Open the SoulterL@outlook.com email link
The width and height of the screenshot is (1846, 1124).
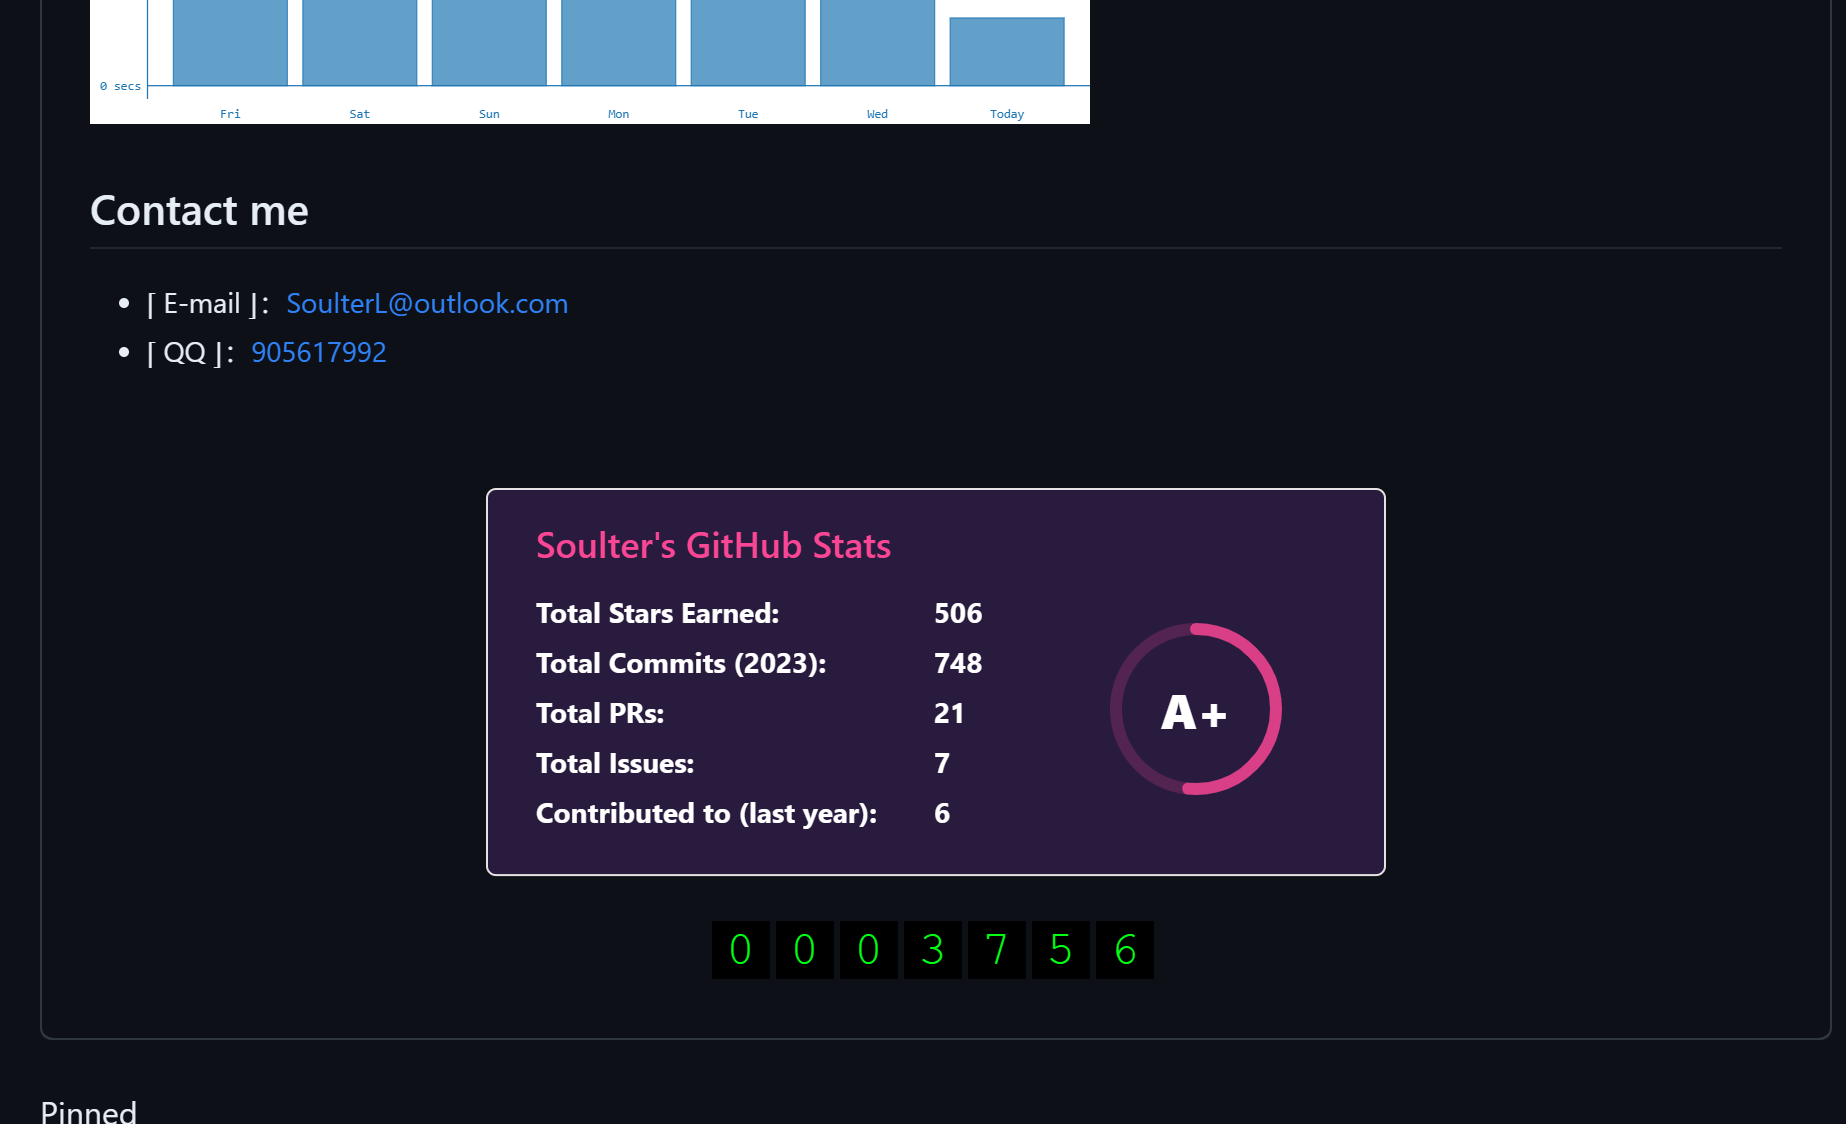pyautogui.click(x=427, y=303)
